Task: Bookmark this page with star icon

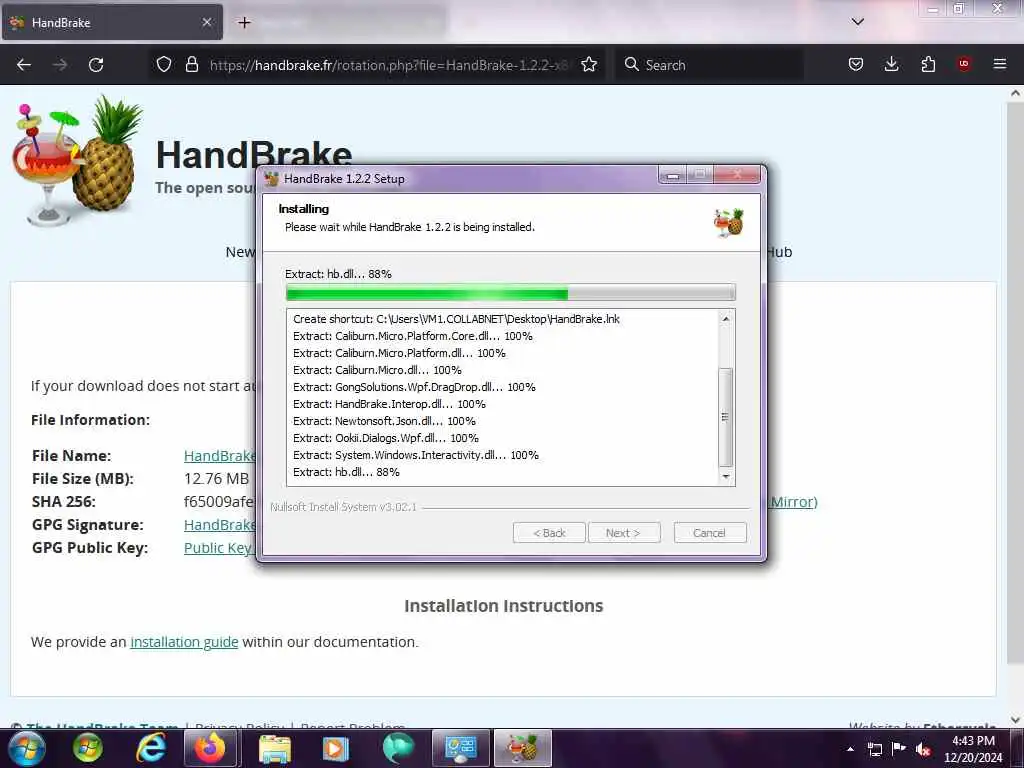Action: (x=589, y=64)
